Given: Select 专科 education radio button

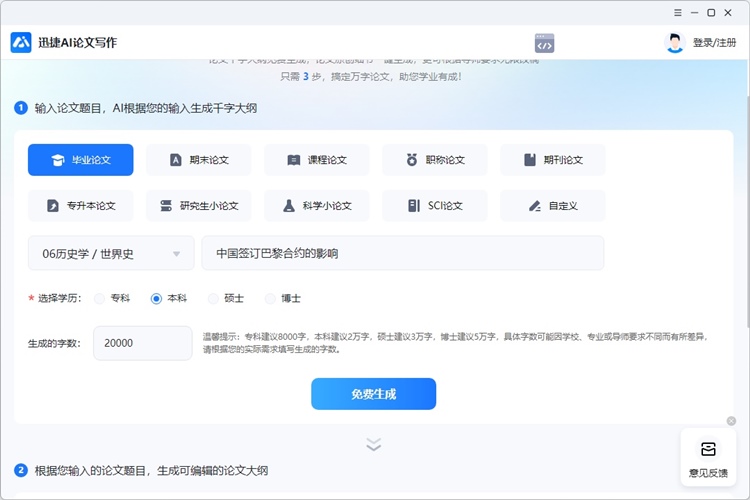Looking at the screenshot, I should [x=99, y=299].
